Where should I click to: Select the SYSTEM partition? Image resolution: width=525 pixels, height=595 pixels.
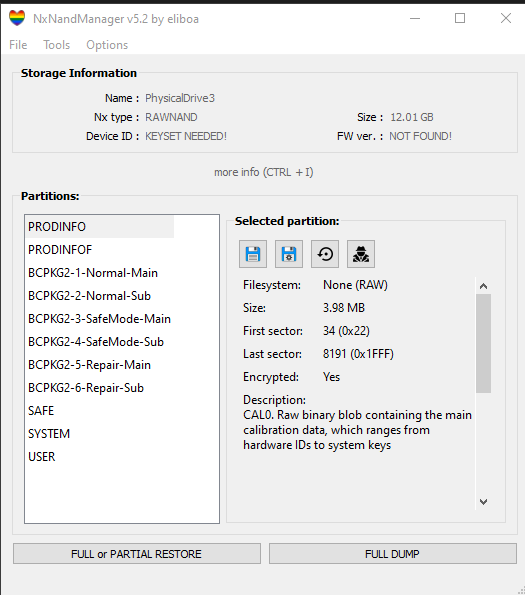pyautogui.click(x=49, y=434)
